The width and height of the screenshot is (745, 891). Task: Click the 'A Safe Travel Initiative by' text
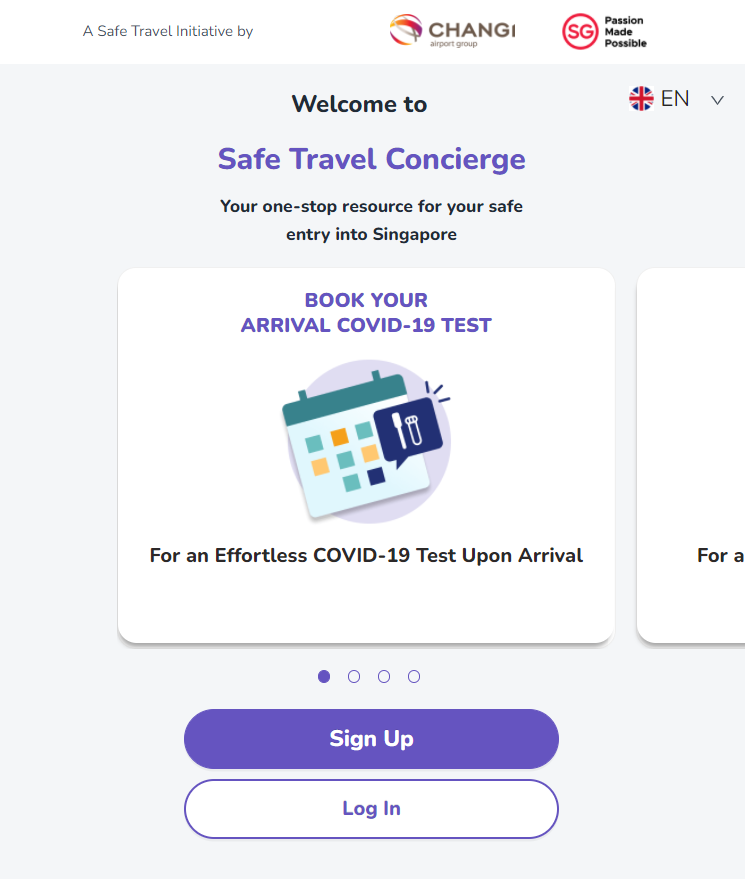point(168,31)
